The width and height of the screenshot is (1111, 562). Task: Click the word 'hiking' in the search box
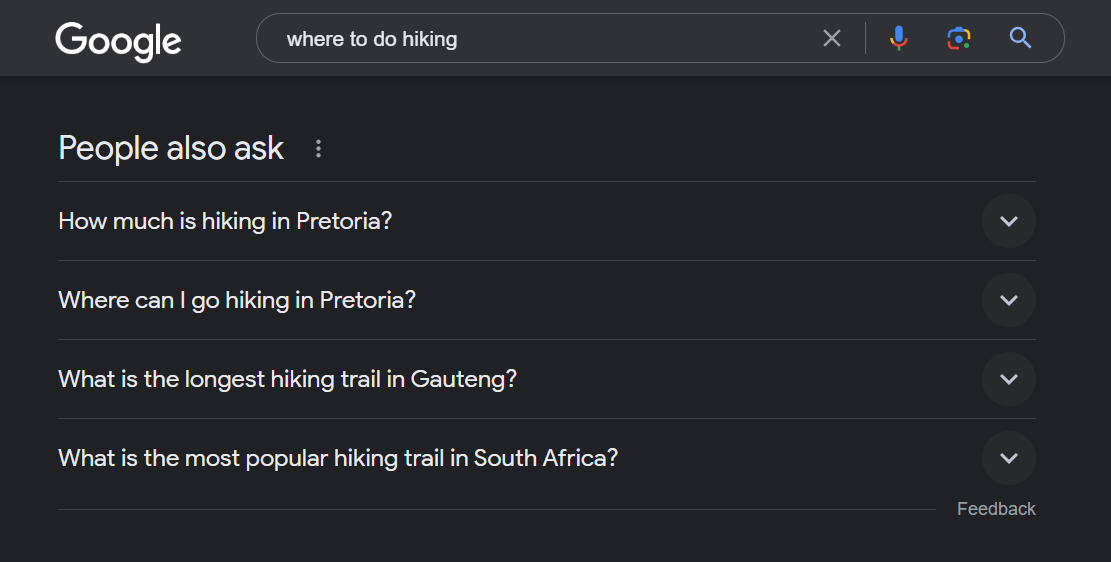pos(429,40)
